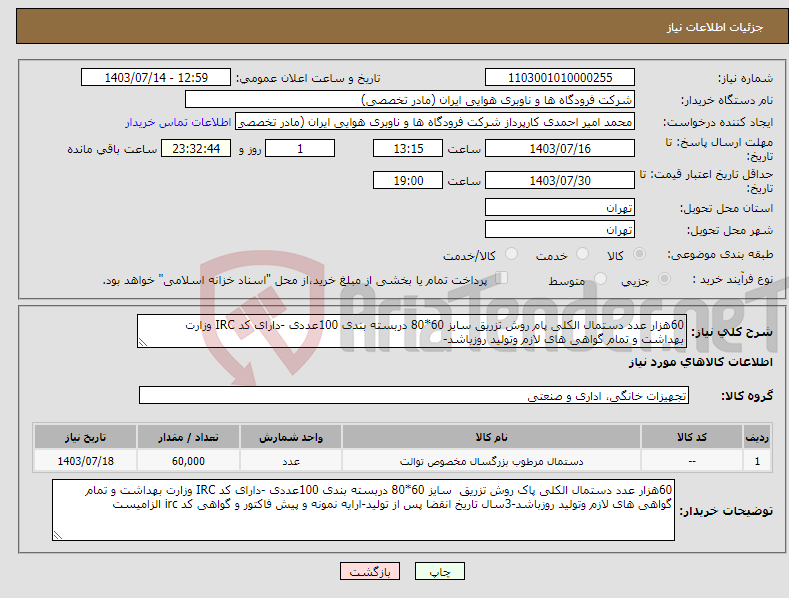This screenshot has width=789, height=598.
Task: Click the واحد شمارش column header
Action: (x=291, y=437)
